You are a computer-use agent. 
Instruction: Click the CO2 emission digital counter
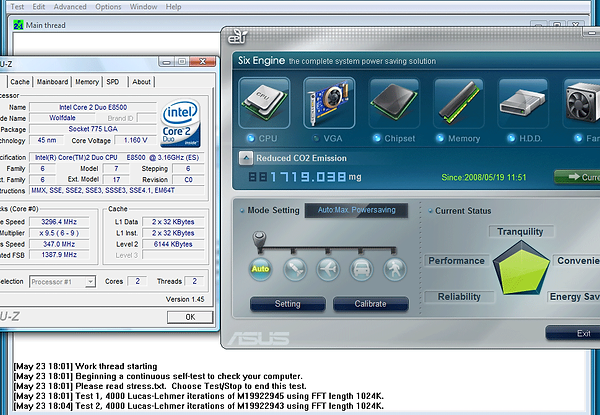(x=297, y=177)
